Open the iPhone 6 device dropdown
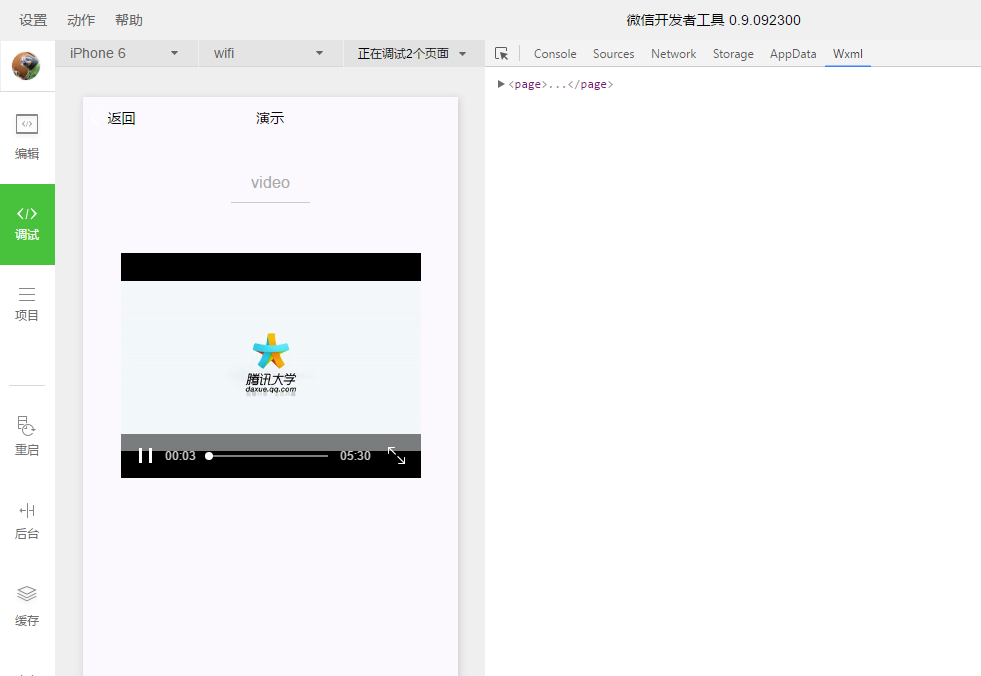Image resolution: width=981 pixels, height=676 pixels. pyautogui.click(x=124, y=54)
